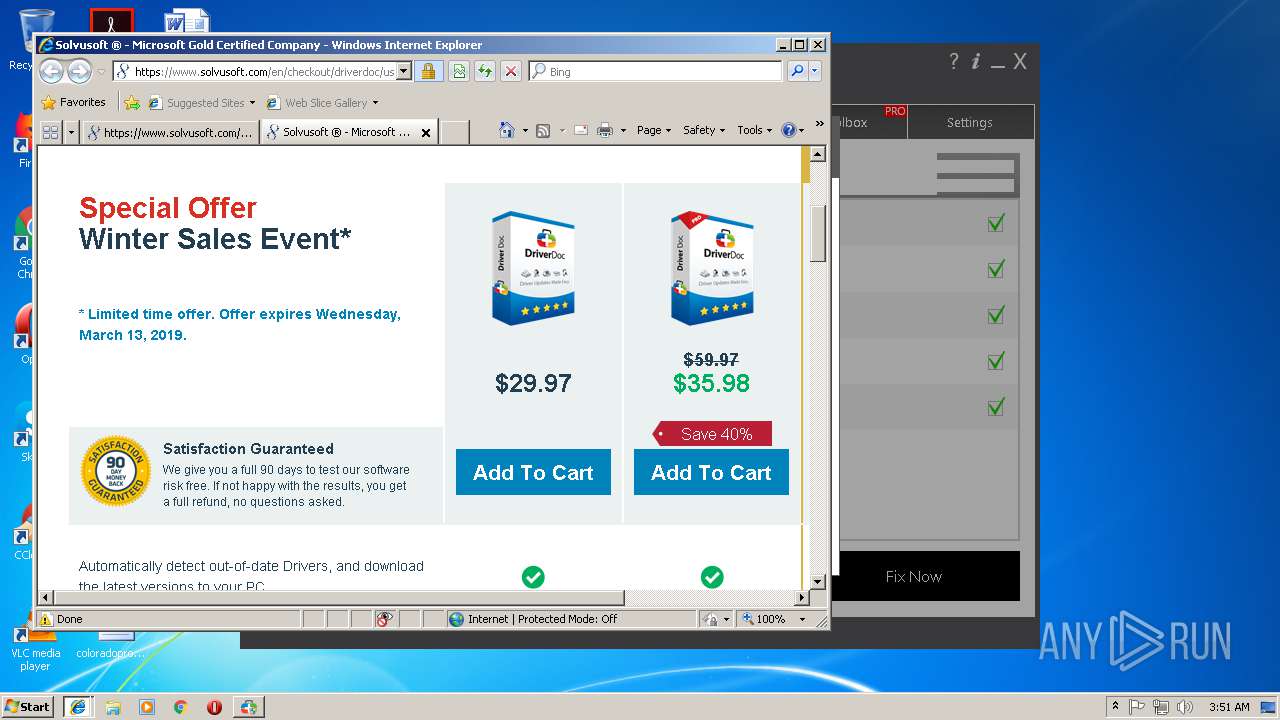This screenshot has width=1280, height=720.
Task: Close the active Solvusoft tab
Action: (x=426, y=132)
